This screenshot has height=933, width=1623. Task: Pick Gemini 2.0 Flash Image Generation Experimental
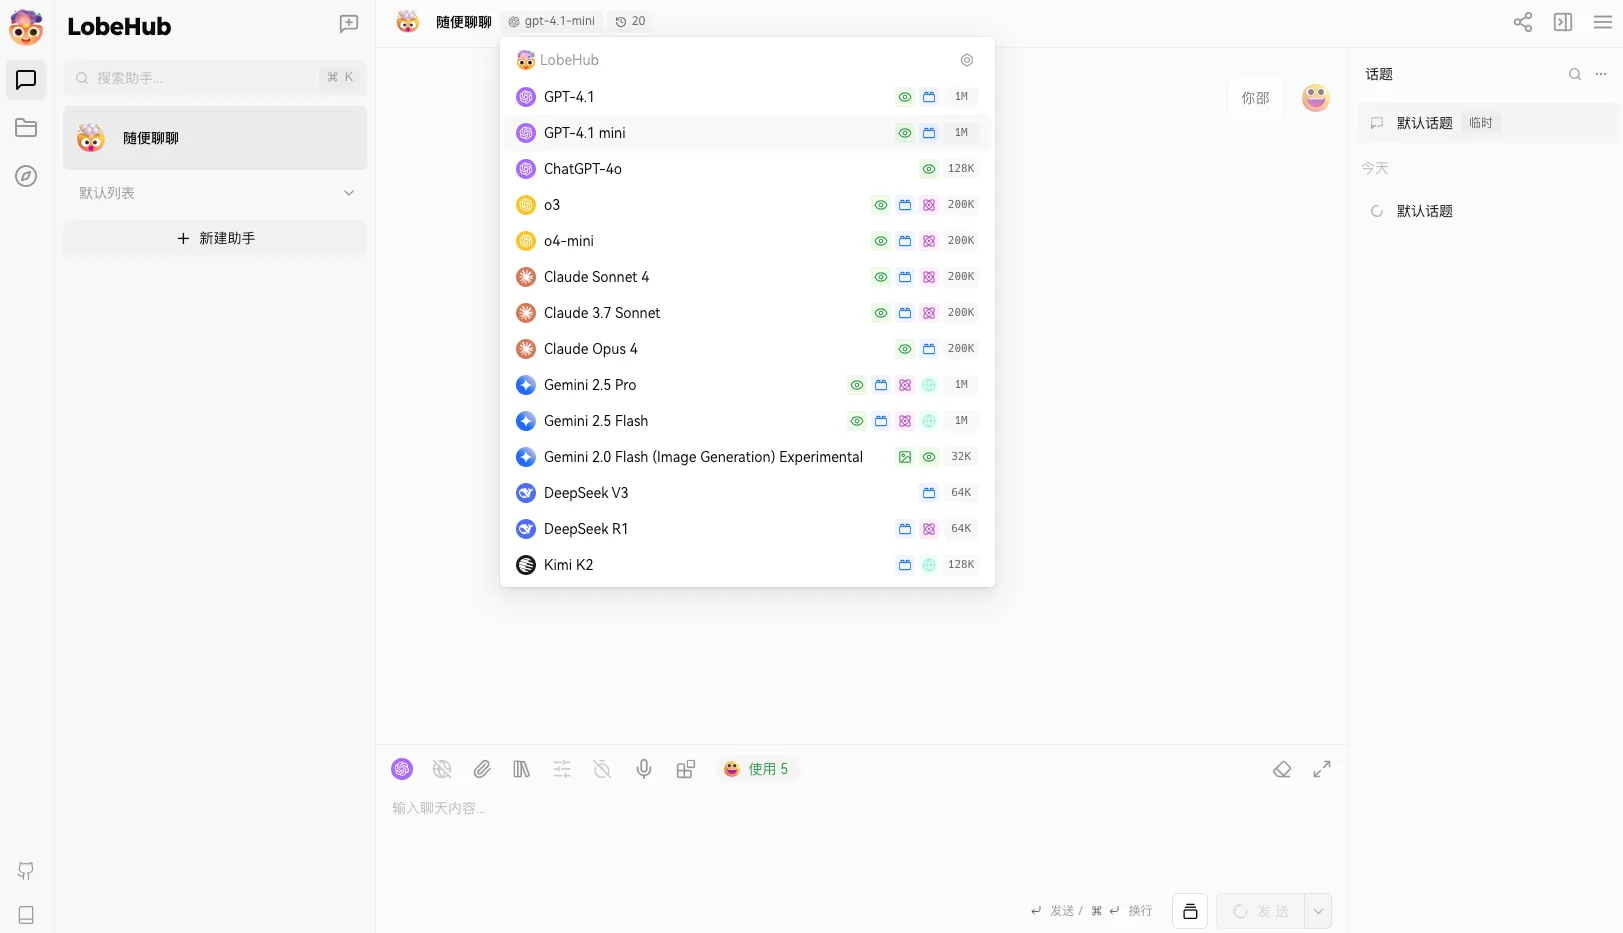tap(747, 457)
